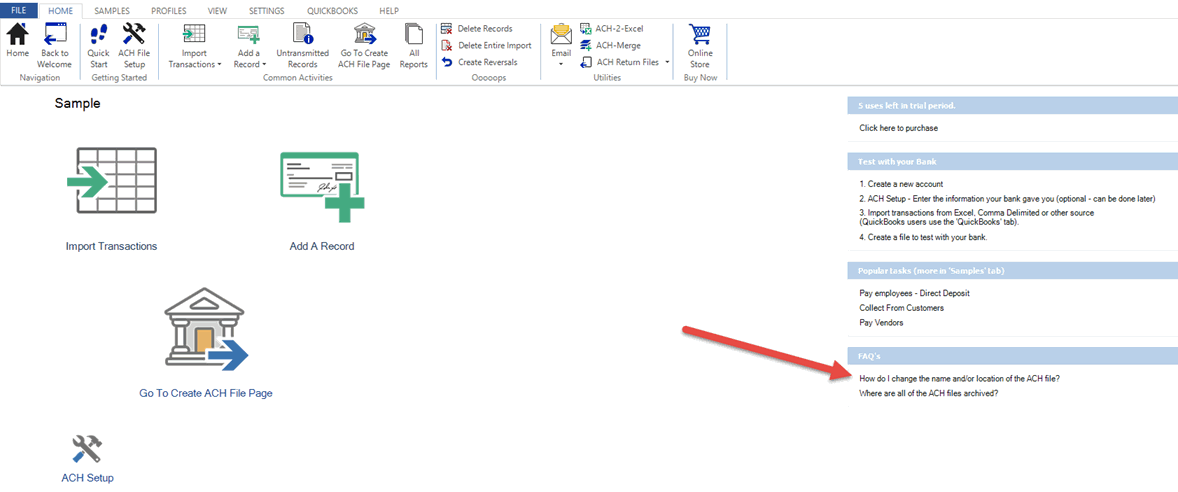Click Delete Entire Import
This screenshot has height=492, width=1178.
coord(487,45)
